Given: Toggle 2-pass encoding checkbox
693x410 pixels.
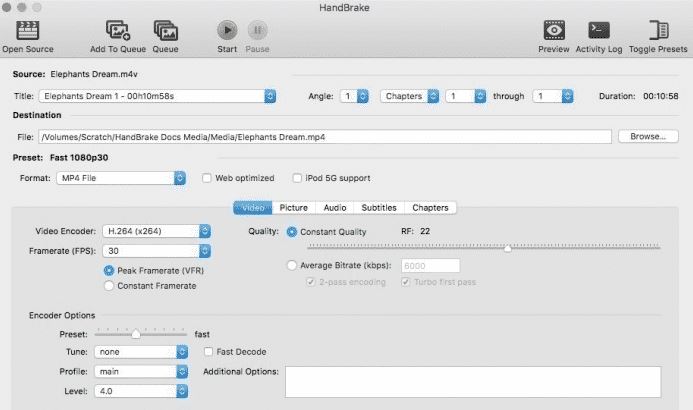Looking at the screenshot, I should [x=311, y=282].
